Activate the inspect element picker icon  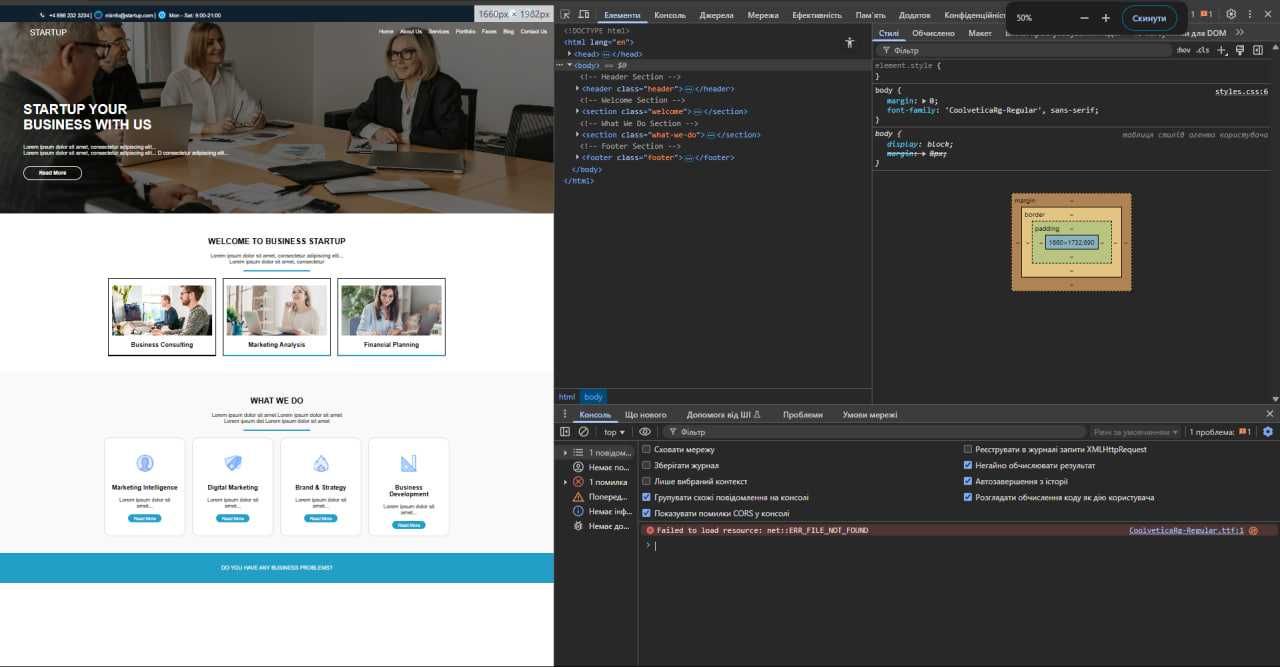point(566,15)
